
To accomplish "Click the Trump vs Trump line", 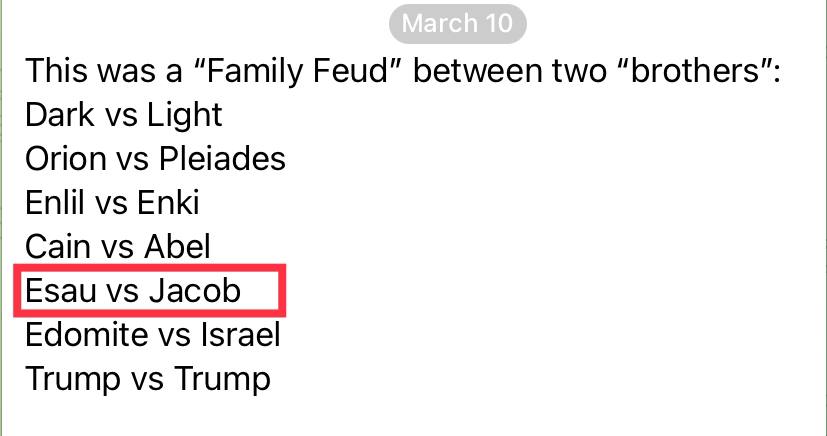I will (x=148, y=379).
